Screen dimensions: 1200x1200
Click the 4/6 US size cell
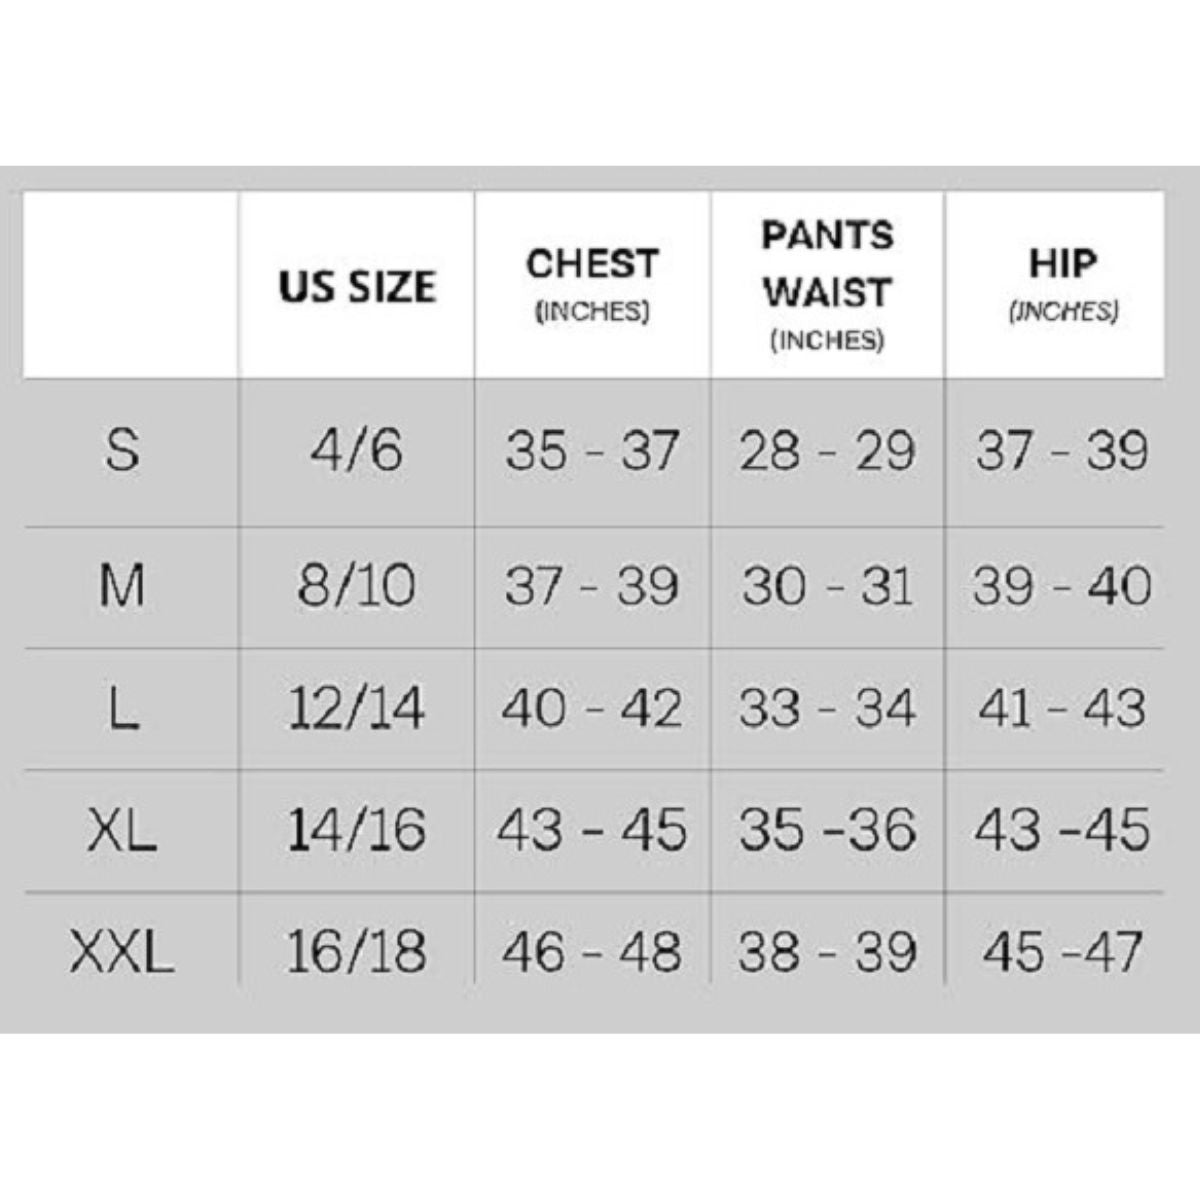(357, 450)
